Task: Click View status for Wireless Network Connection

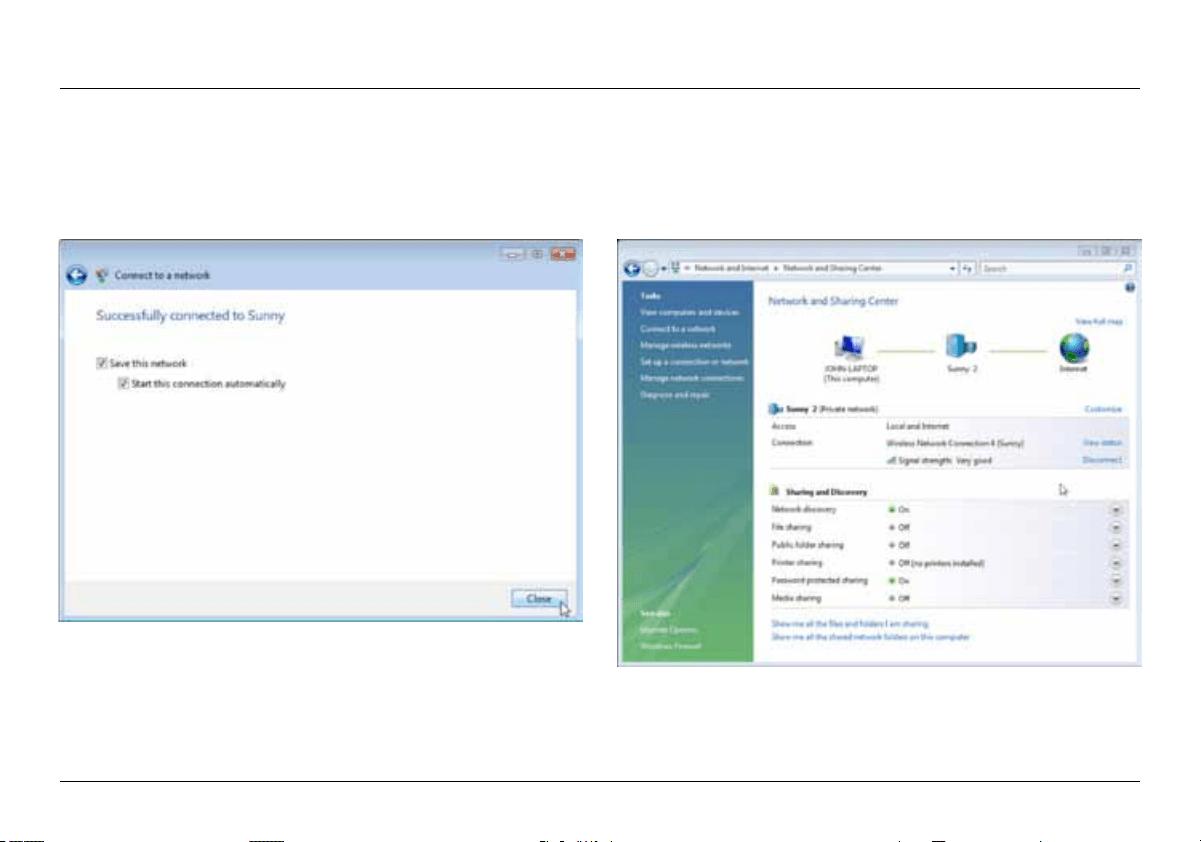Action: pos(1102,442)
